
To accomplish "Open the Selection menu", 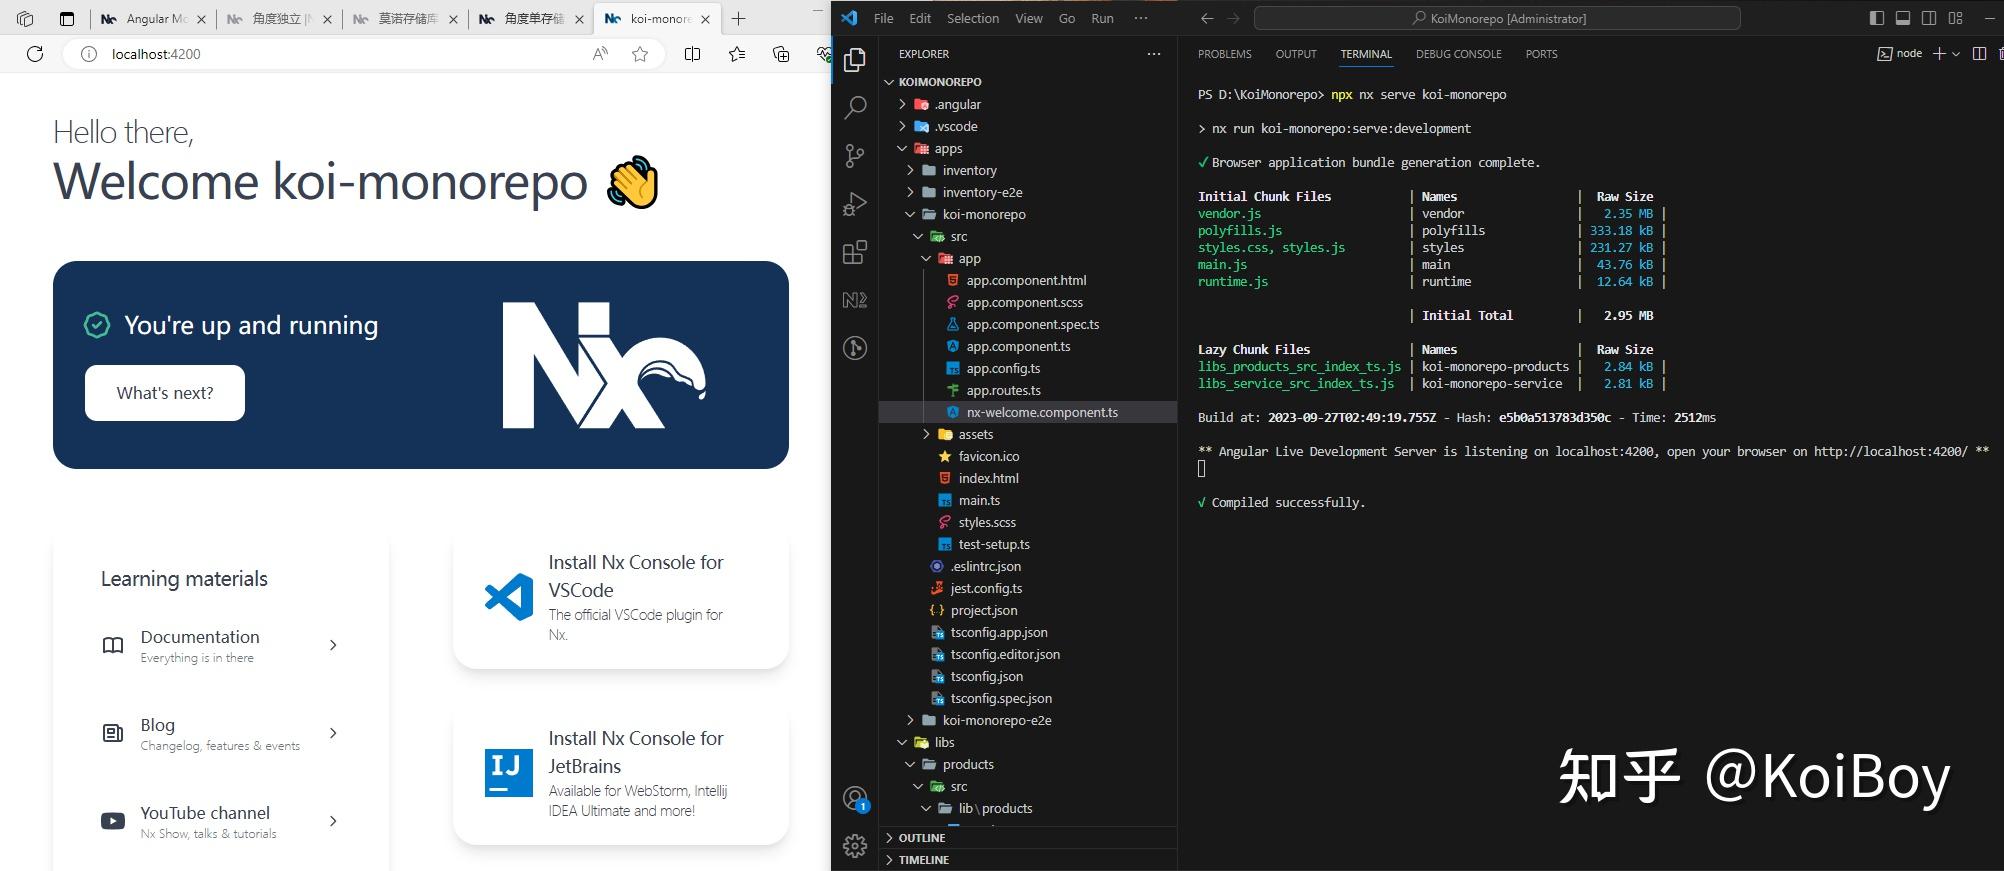I will (x=972, y=18).
